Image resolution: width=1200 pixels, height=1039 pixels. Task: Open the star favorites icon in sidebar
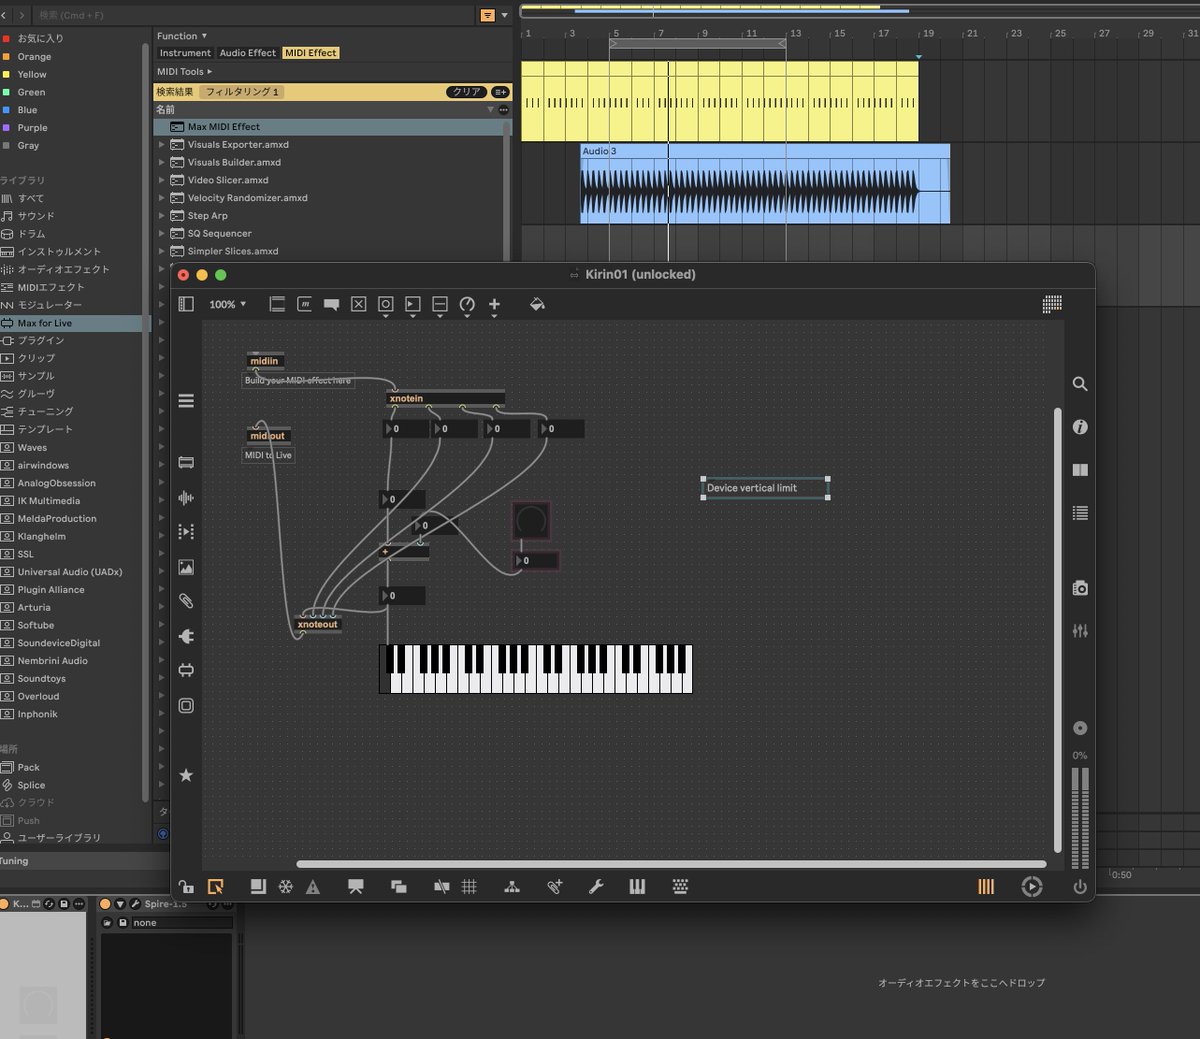point(186,775)
